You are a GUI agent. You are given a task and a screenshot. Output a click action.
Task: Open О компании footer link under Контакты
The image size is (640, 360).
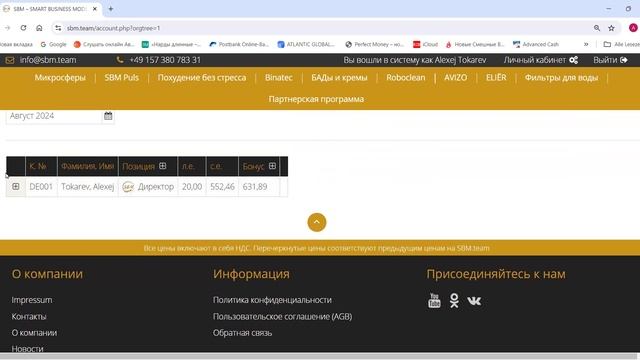pyautogui.click(x=34, y=333)
